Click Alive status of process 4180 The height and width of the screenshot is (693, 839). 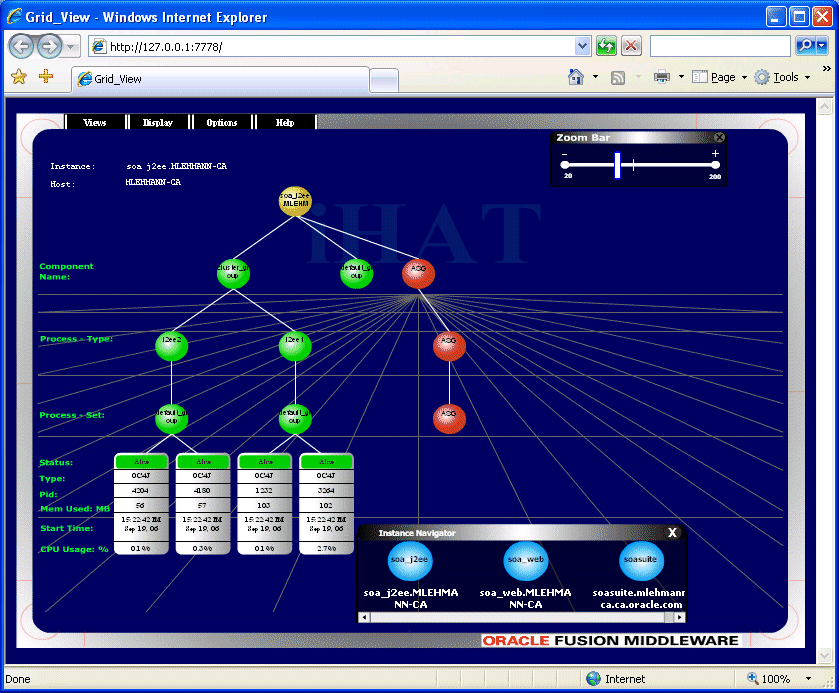(x=203, y=461)
